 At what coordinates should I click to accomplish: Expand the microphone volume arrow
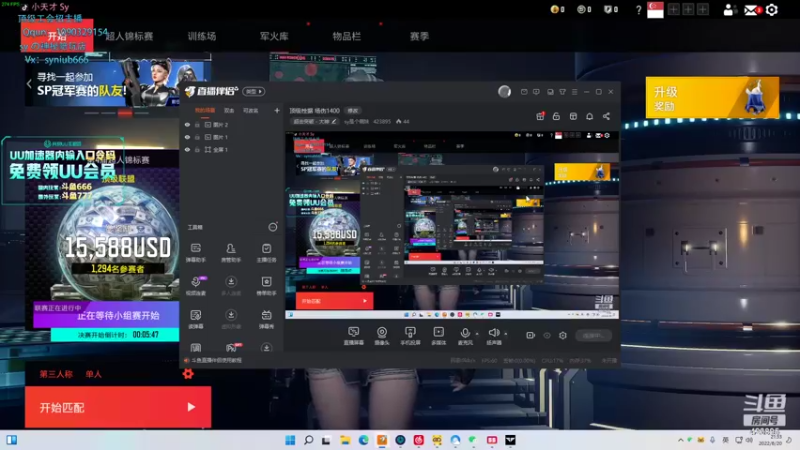click(477, 334)
